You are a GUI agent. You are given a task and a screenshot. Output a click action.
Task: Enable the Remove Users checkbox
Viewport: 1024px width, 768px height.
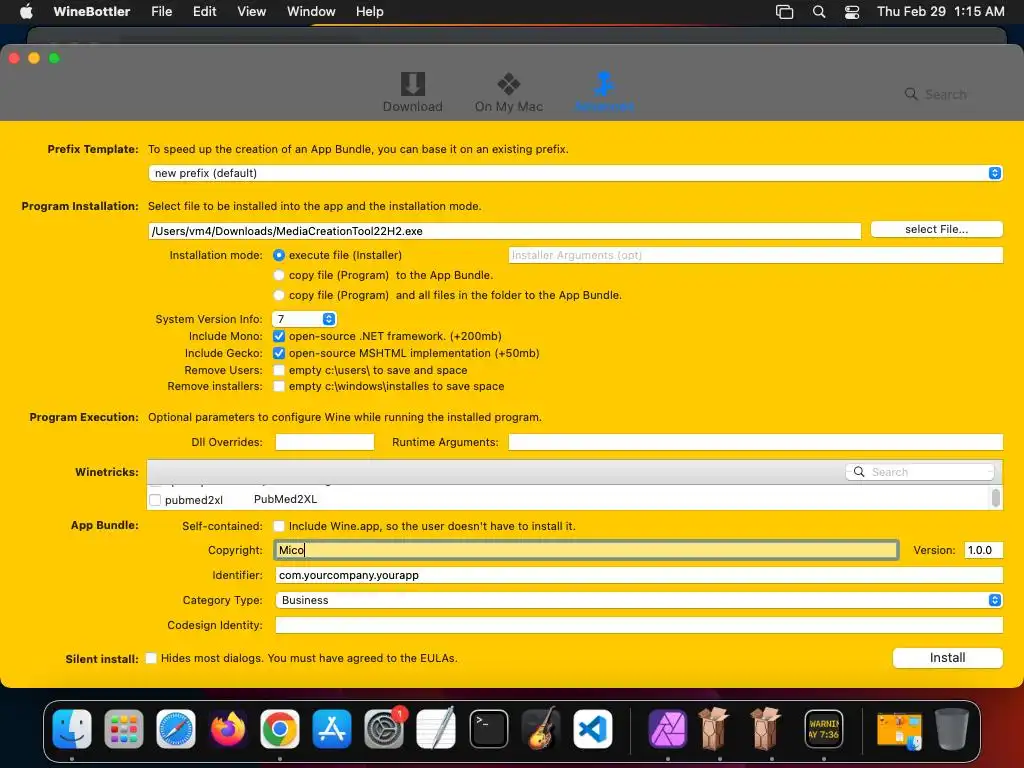click(279, 370)
